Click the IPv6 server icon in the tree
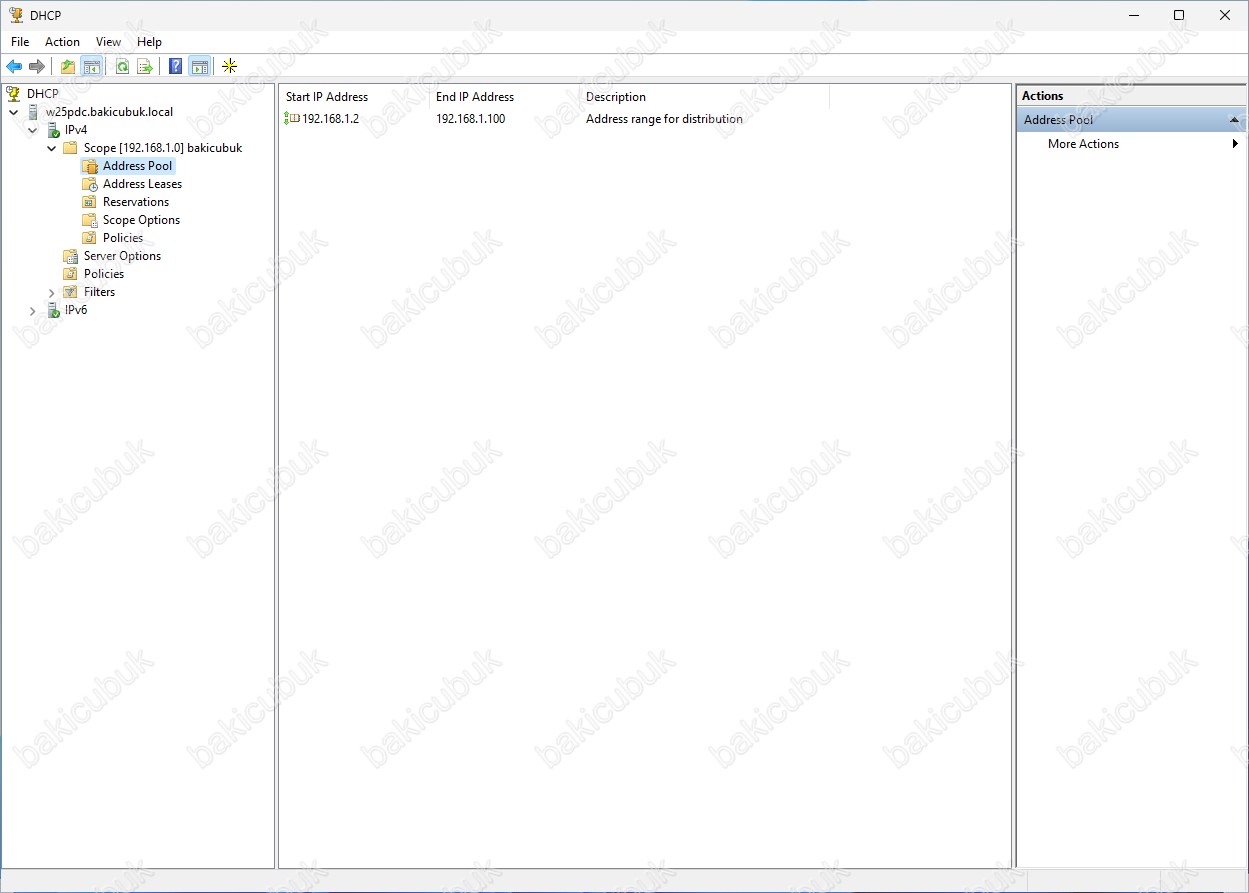Viewport: 1249px width, 893px height. click(x=53, y=310)
